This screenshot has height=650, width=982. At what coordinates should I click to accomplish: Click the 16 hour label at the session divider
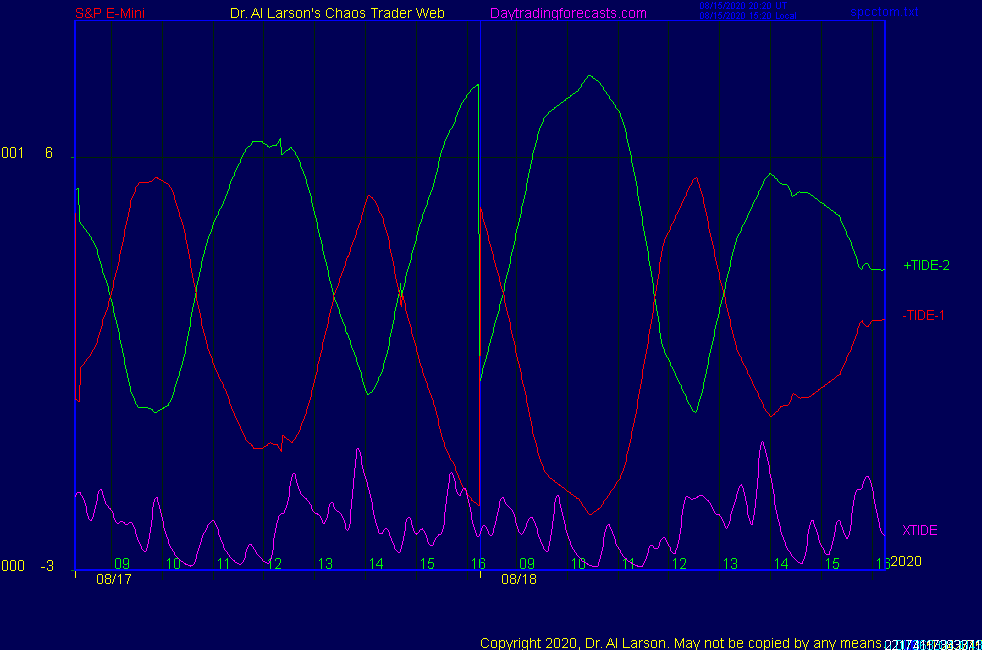478,564
